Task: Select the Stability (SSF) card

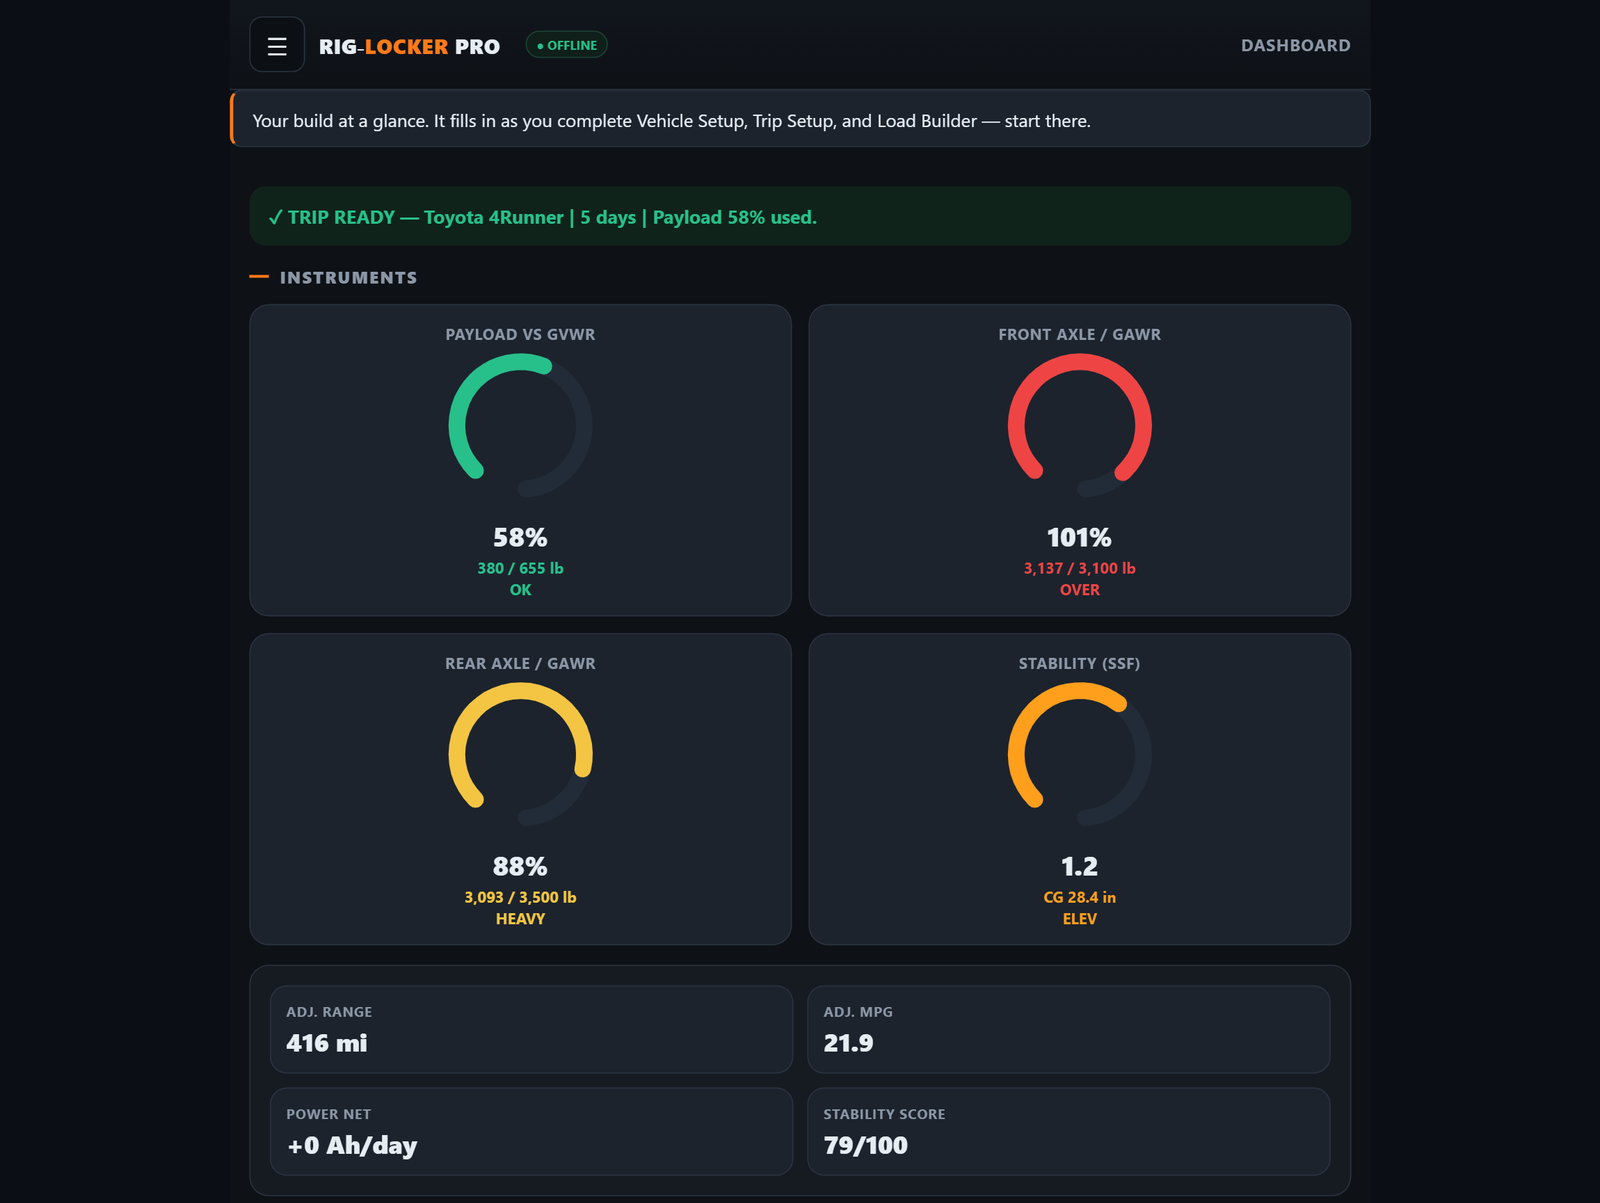Action: tap(1080, 789)
